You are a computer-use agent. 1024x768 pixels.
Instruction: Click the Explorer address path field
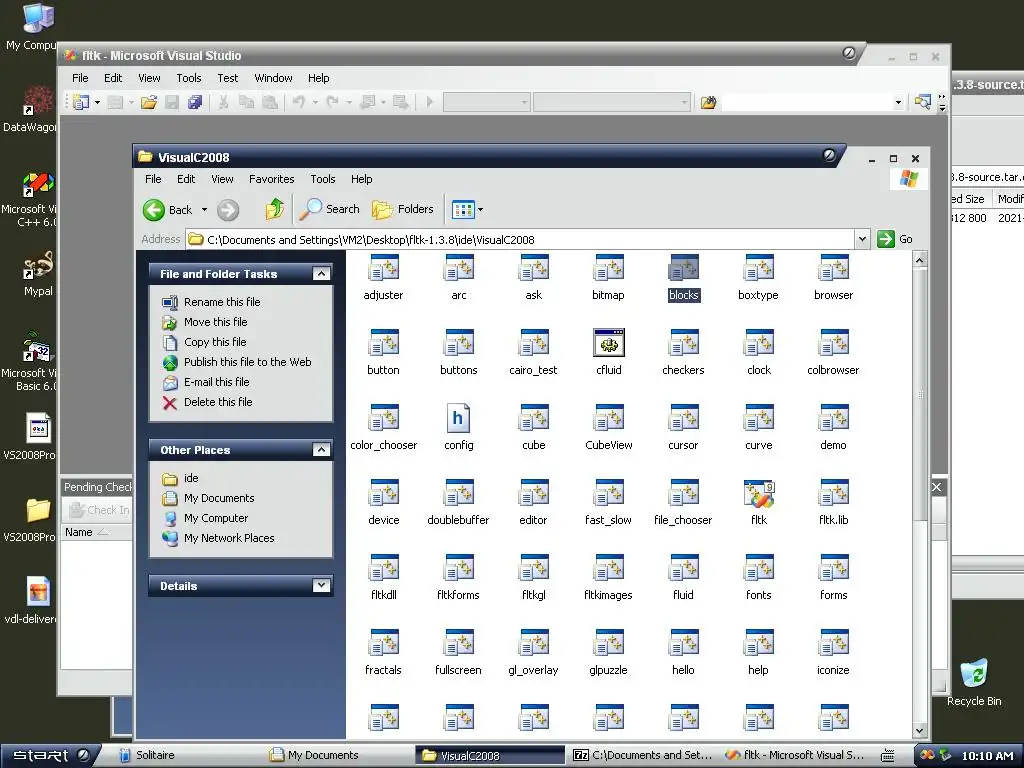529,240
